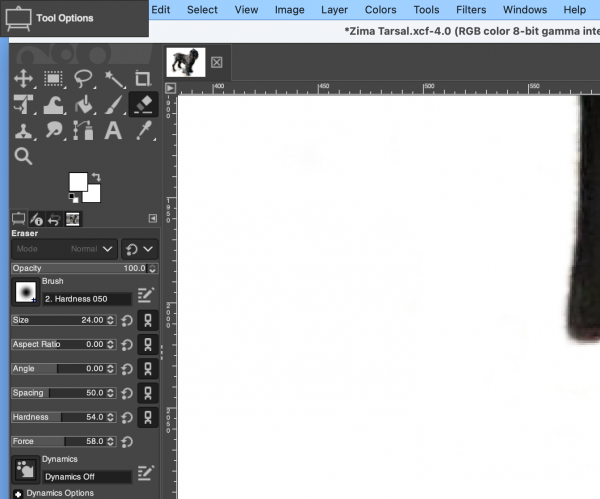
Task: Switch to the Device Status tab
Action: point(36,219)
